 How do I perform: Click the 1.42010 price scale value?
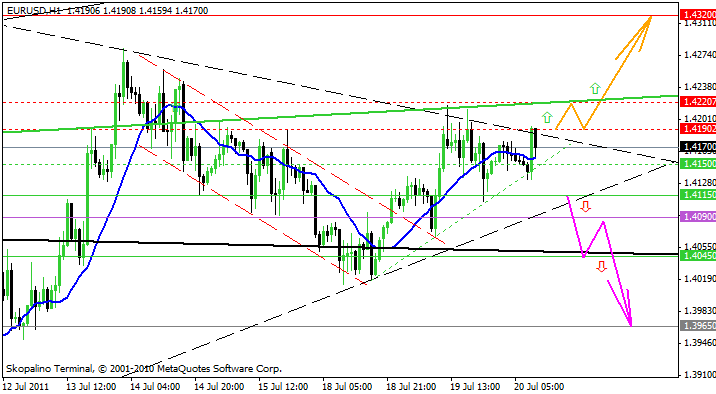(700, 118)
